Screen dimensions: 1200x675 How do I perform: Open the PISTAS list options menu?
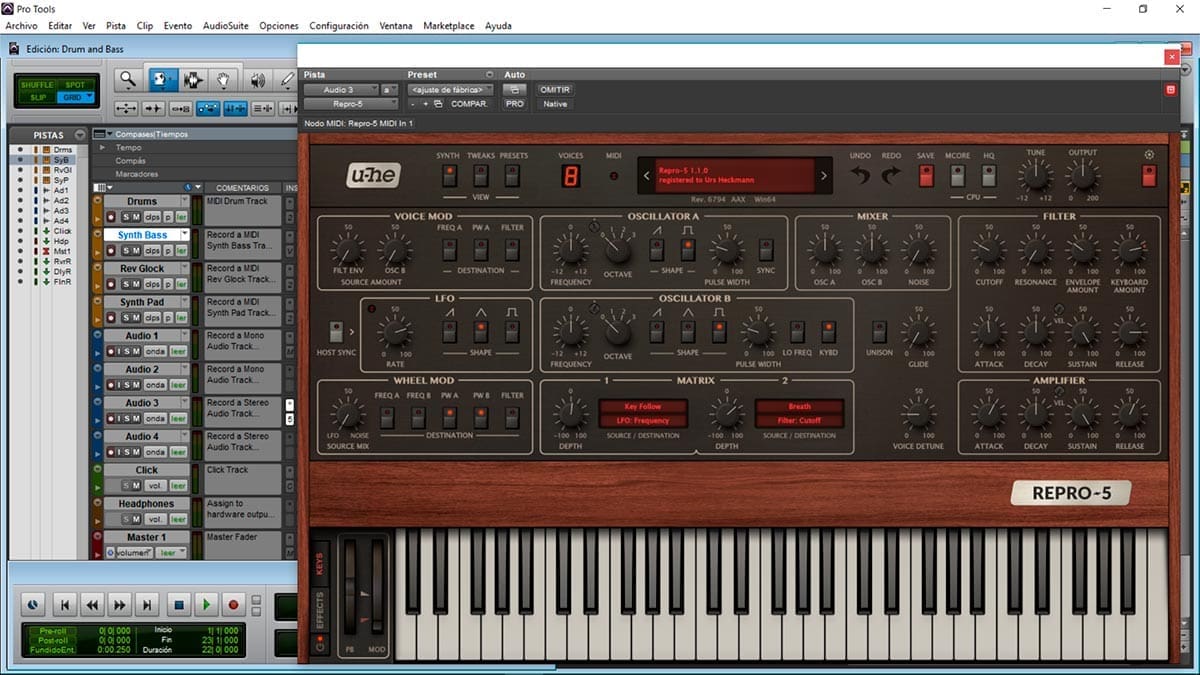click(x=79, y=134)
